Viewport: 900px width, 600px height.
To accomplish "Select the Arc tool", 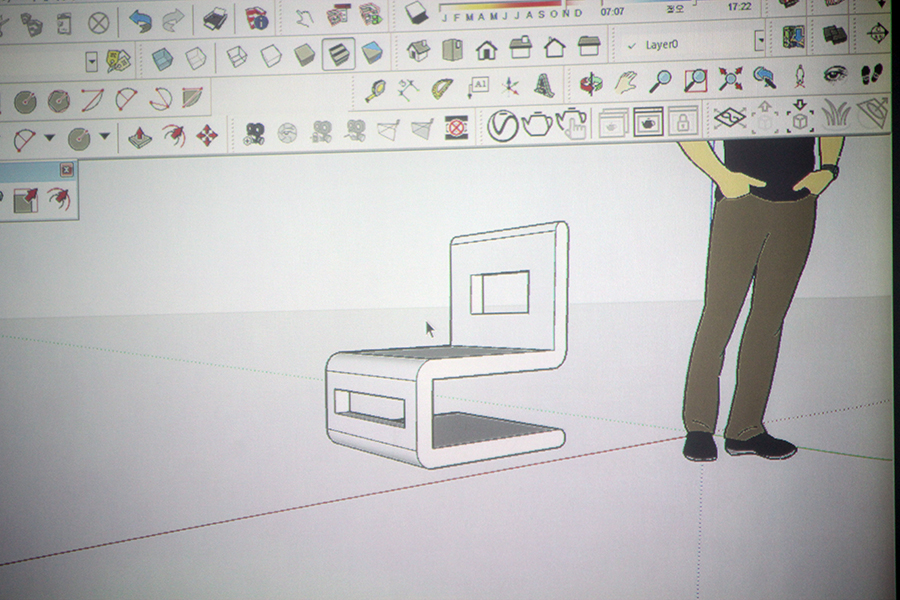I will pyautogui.click(x=92, y=100).
